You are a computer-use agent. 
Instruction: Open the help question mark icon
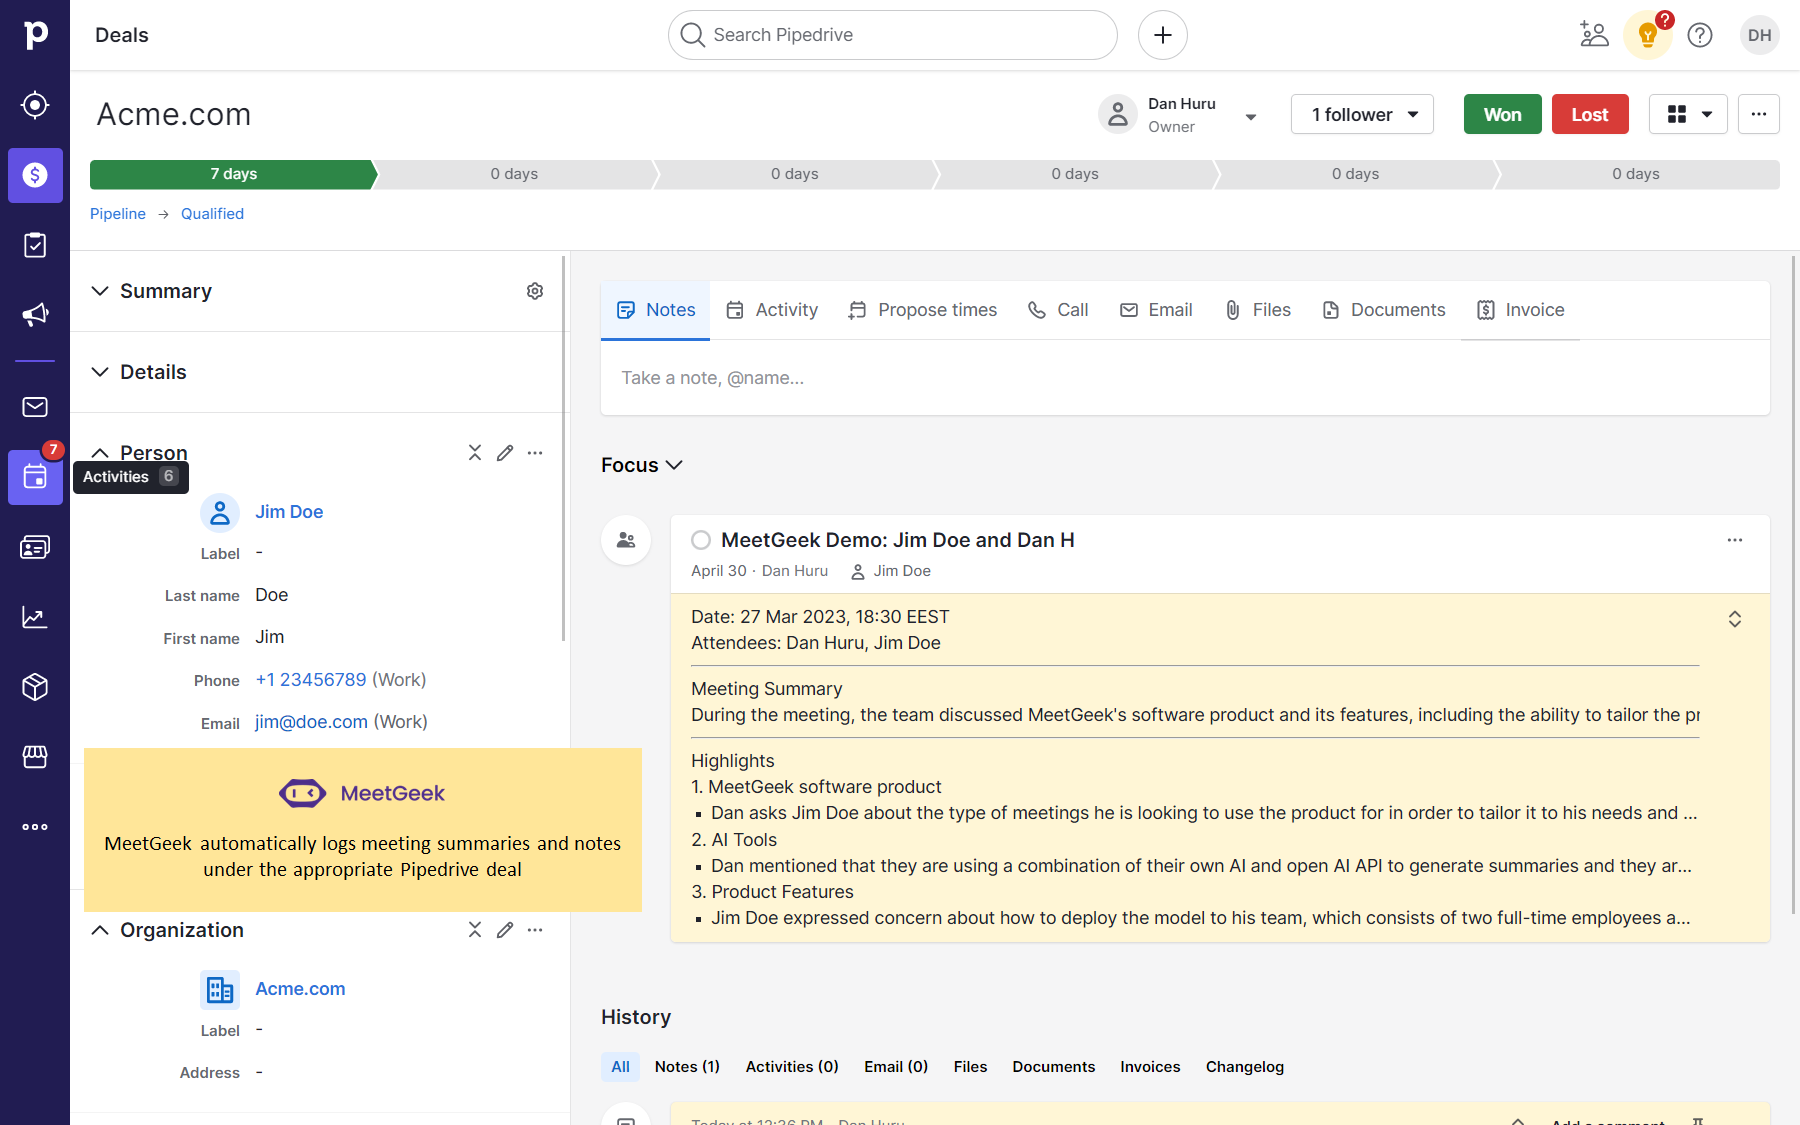(x=1700, y=35)
